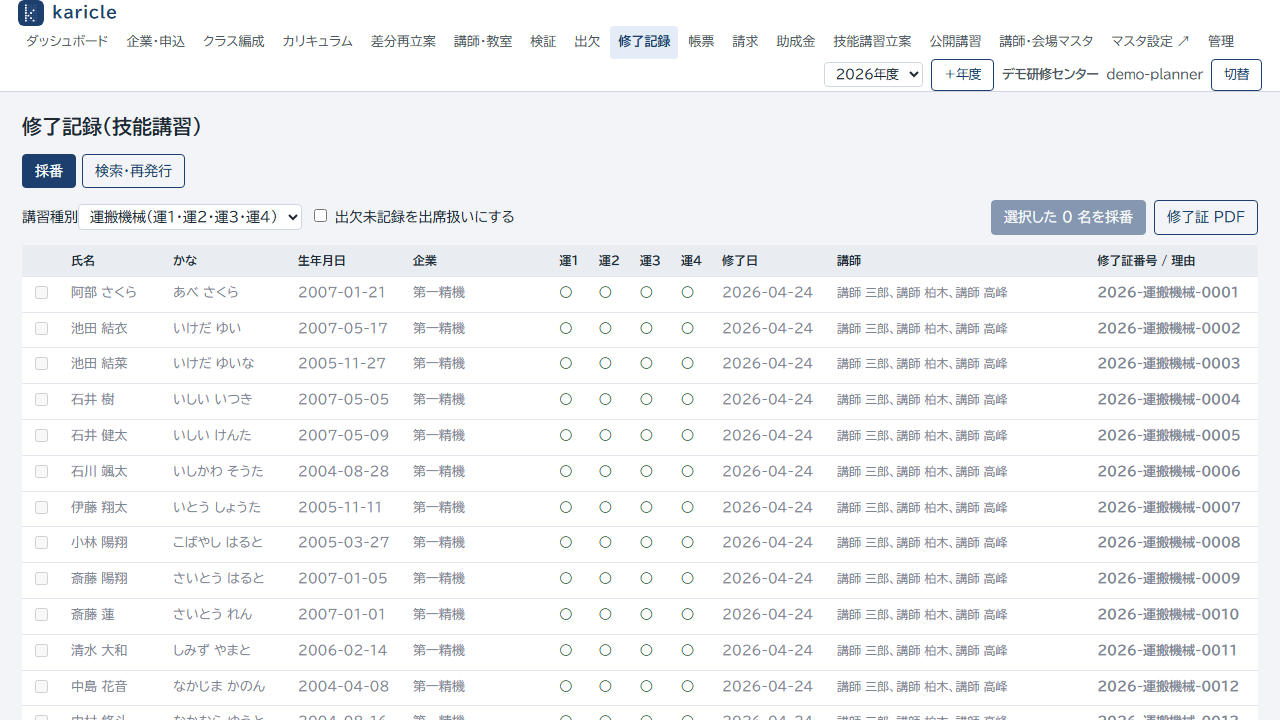
Task: Open クラス編成 menu item
Action: (x=234, y=42)
